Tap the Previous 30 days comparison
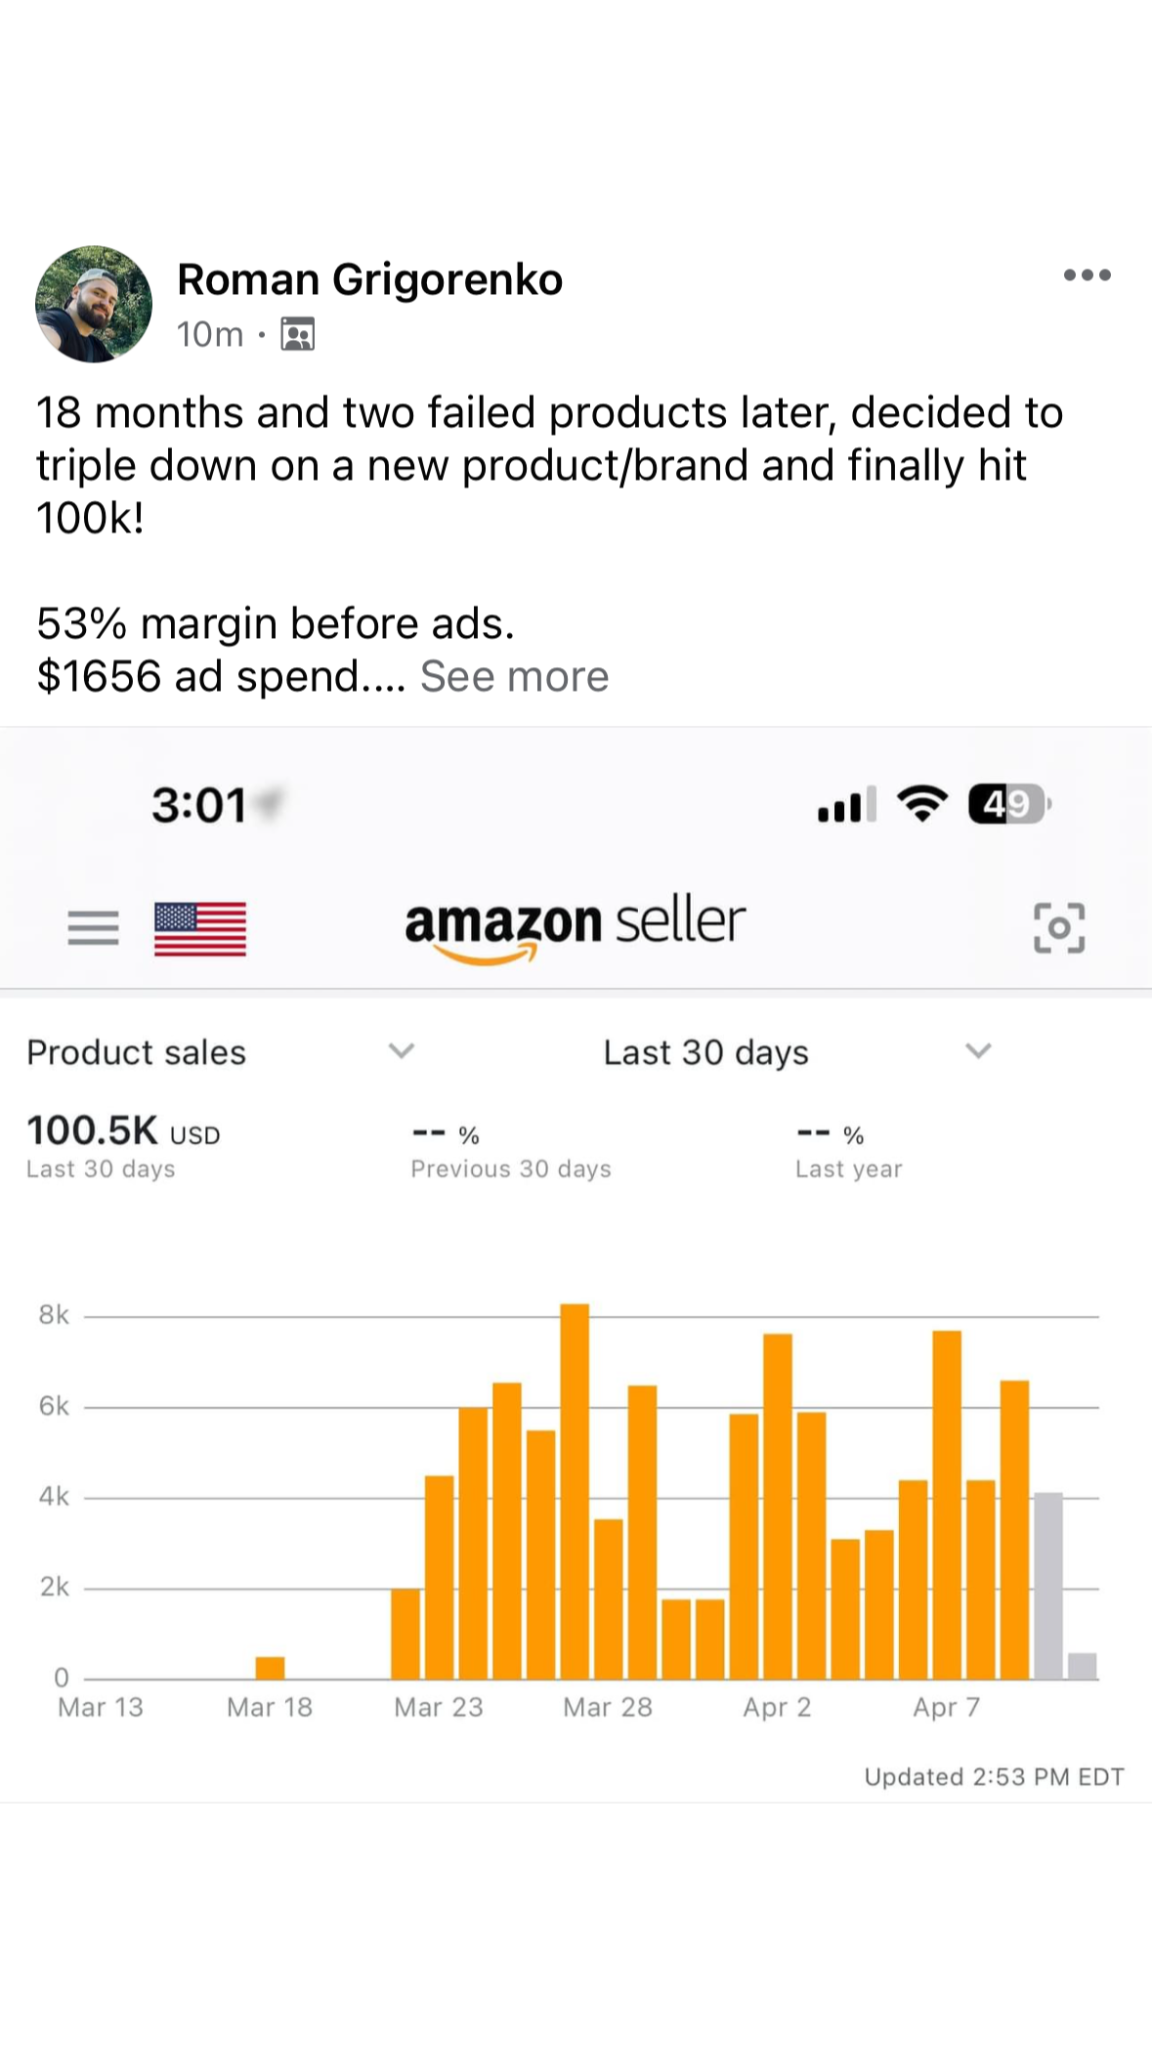The width and height of the screenshot is (1152, 2048). point(510,1169)
